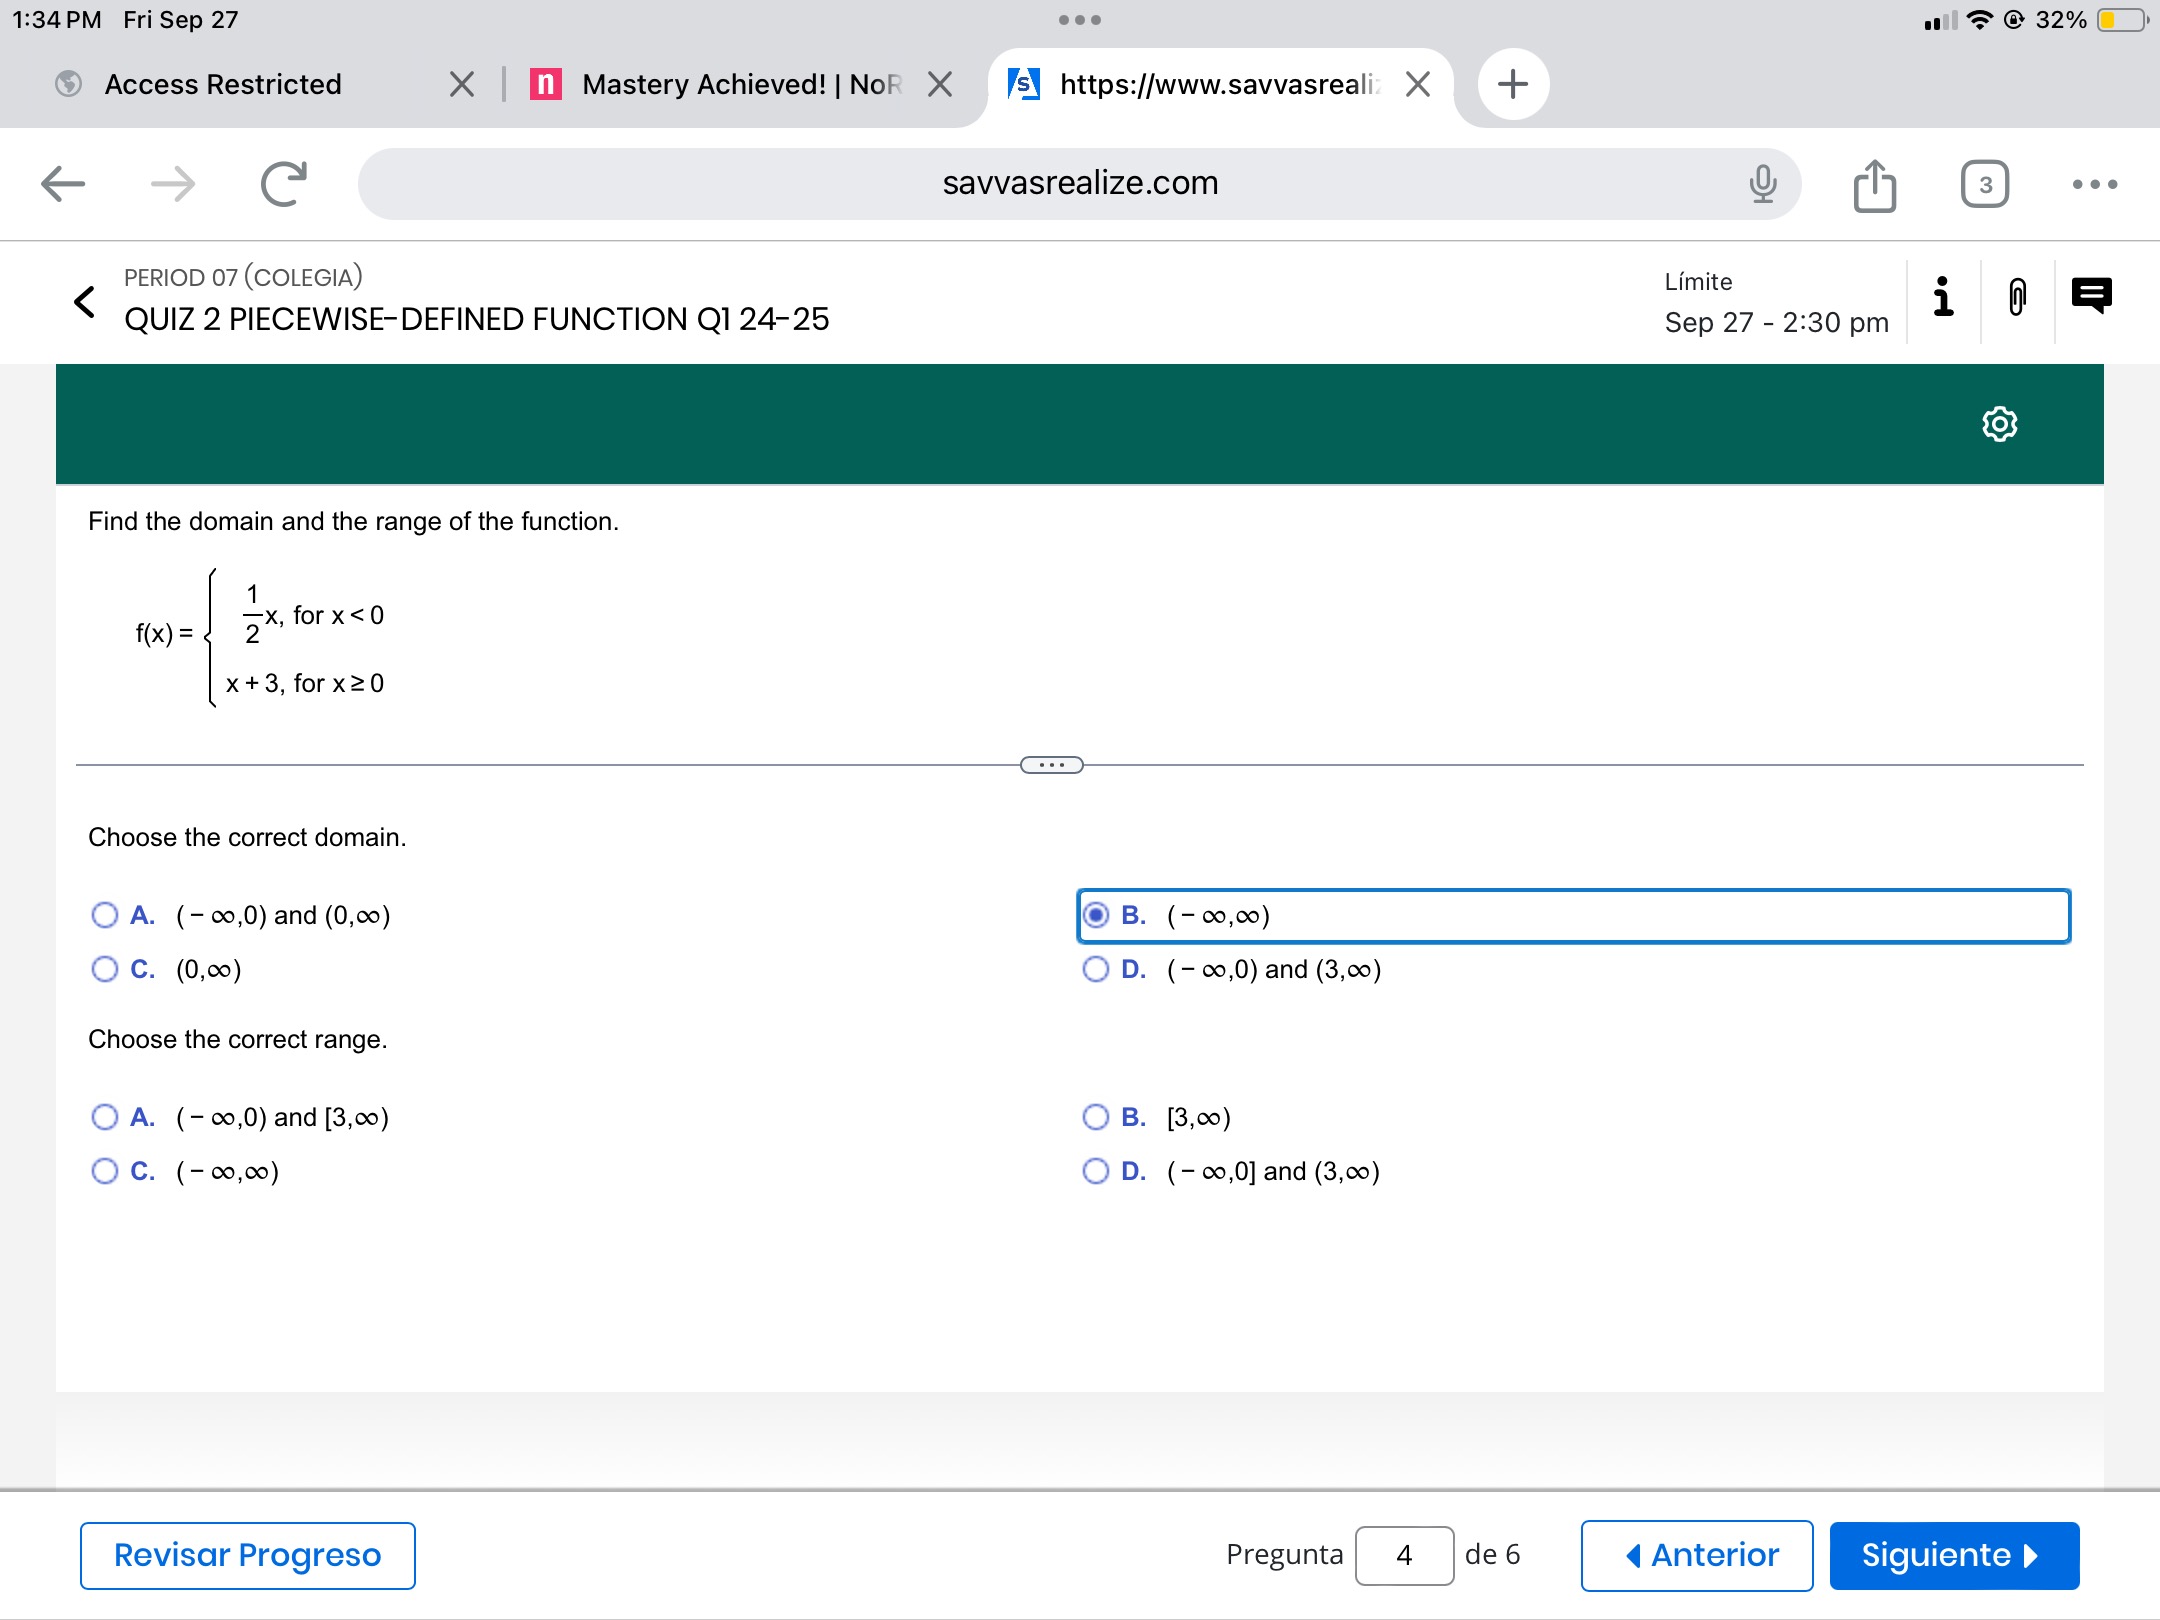The width and height of the screenshot is (2160, 1620).
Task: Switch to the Access Restricted tab
Action: [x=222, y=84]
